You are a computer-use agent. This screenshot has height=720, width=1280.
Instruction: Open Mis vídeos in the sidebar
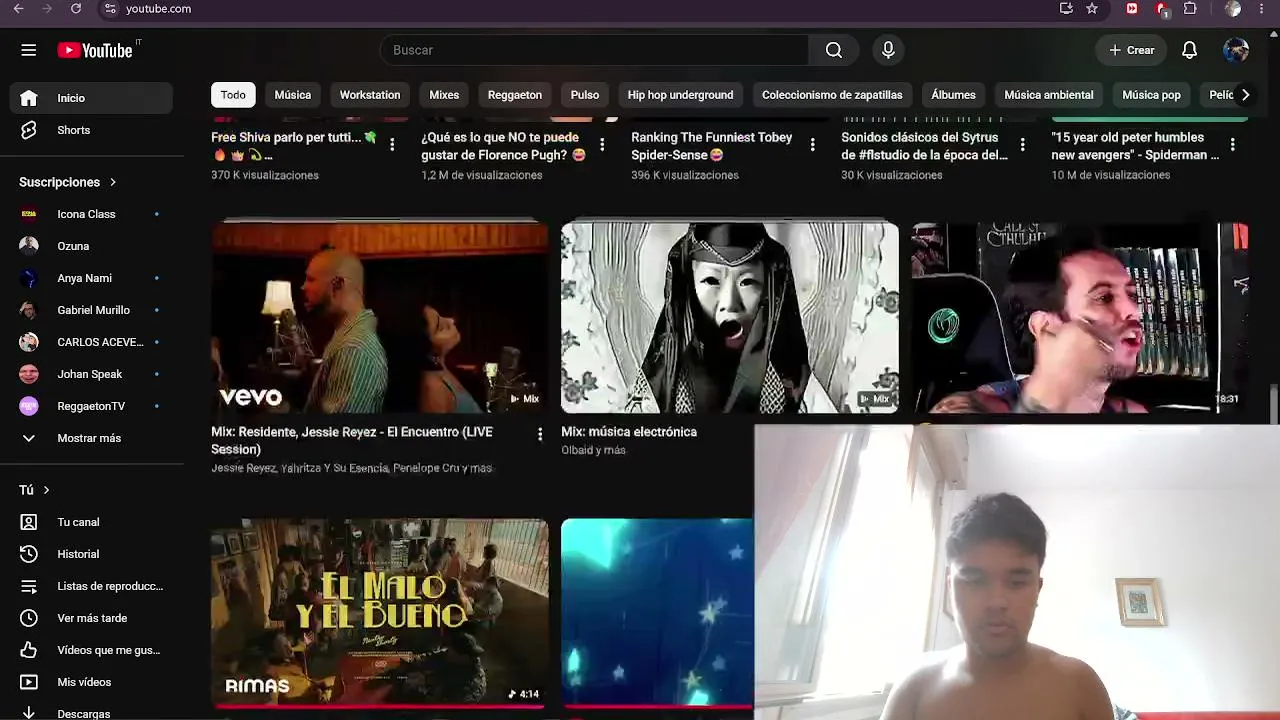tap(91, 682)
